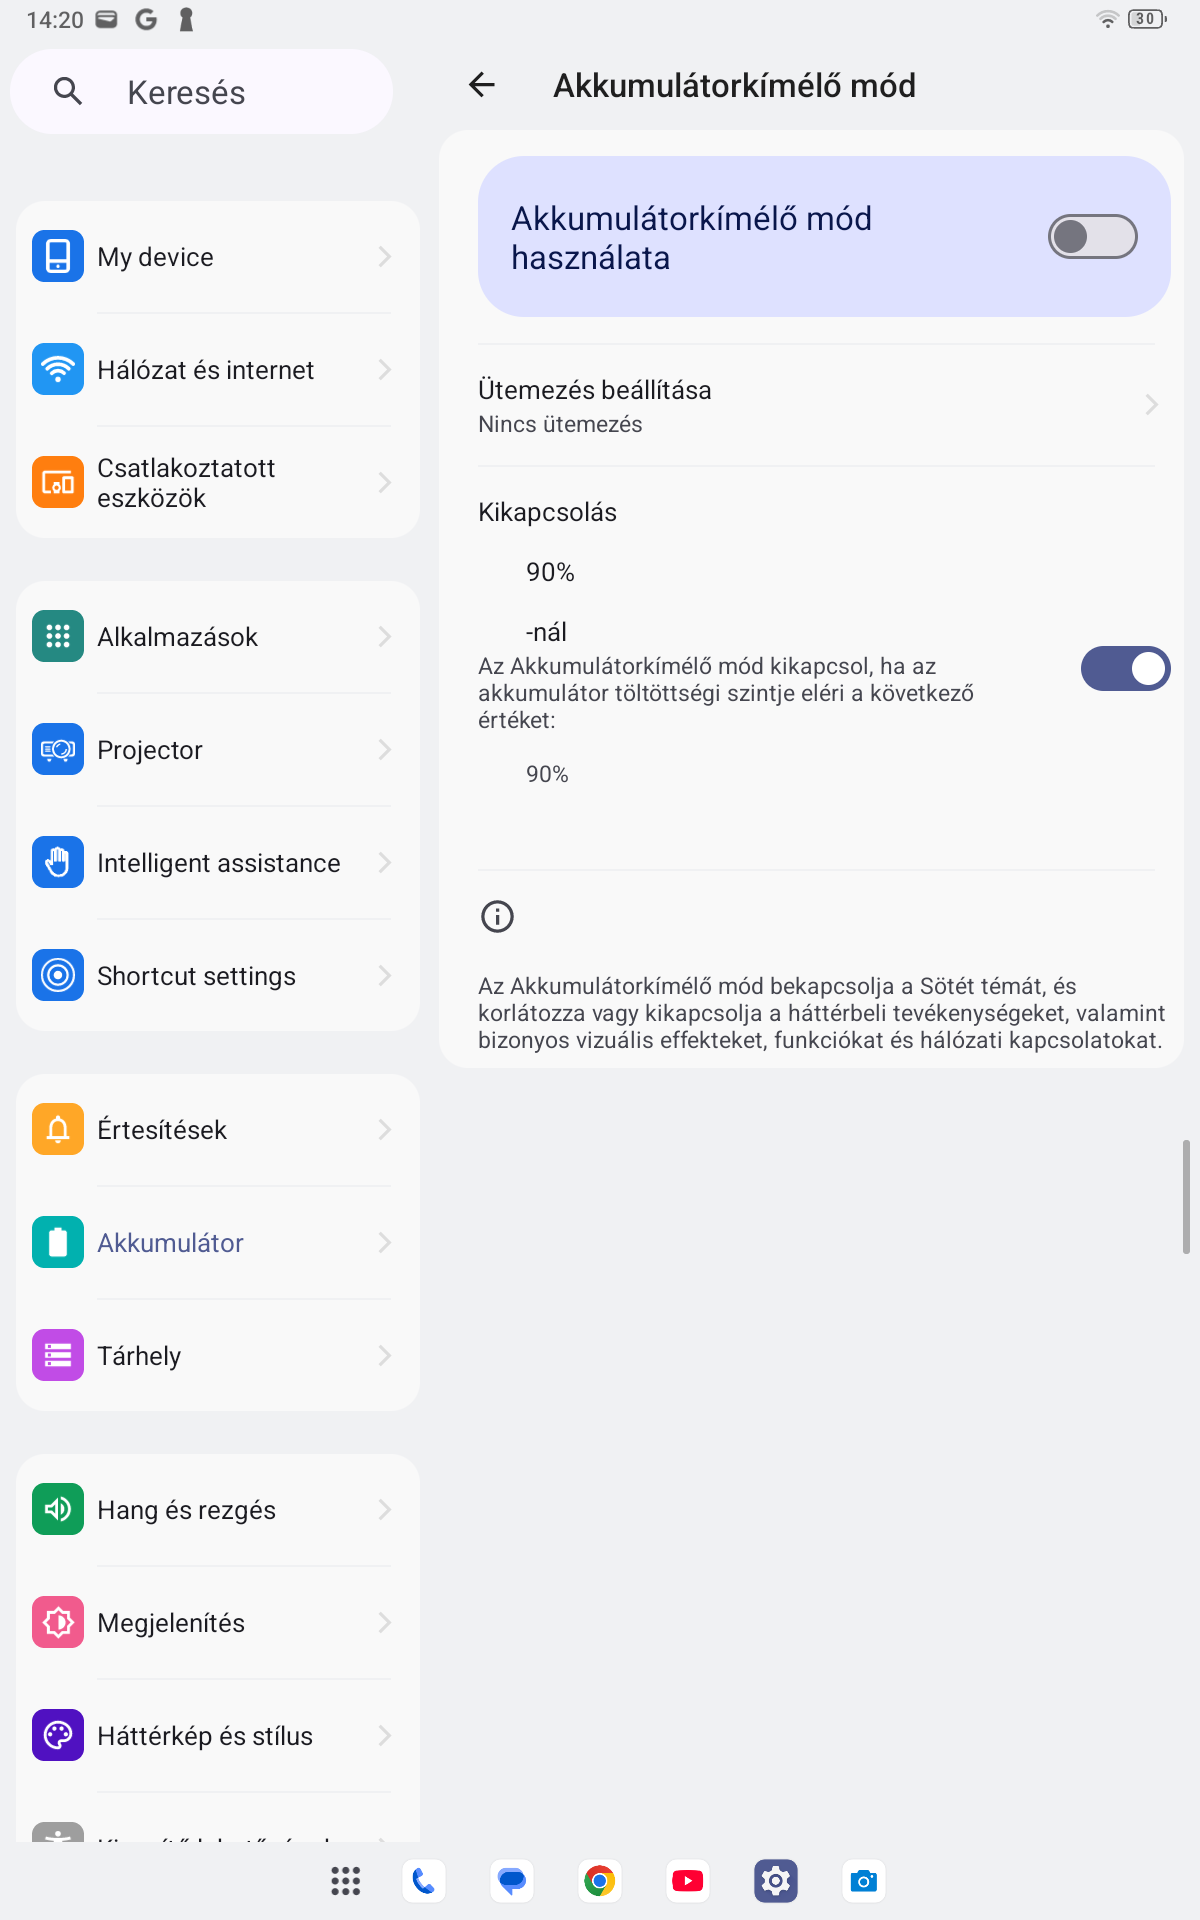The image size is (1200, 1920).
Task: Launch YouTube from the taskbar
Action: point(688,1881)
